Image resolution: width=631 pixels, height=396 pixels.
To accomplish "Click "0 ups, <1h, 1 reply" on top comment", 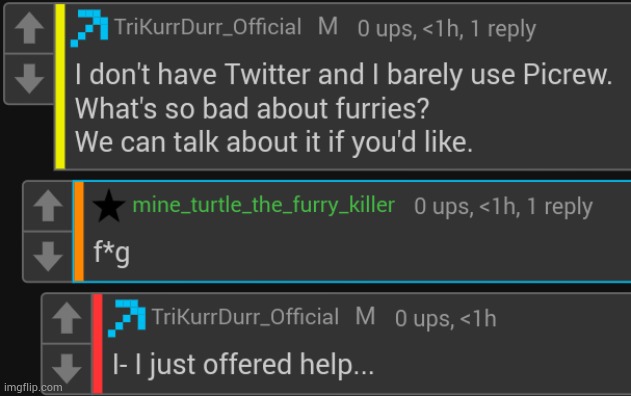I will (x=447, y=29).
